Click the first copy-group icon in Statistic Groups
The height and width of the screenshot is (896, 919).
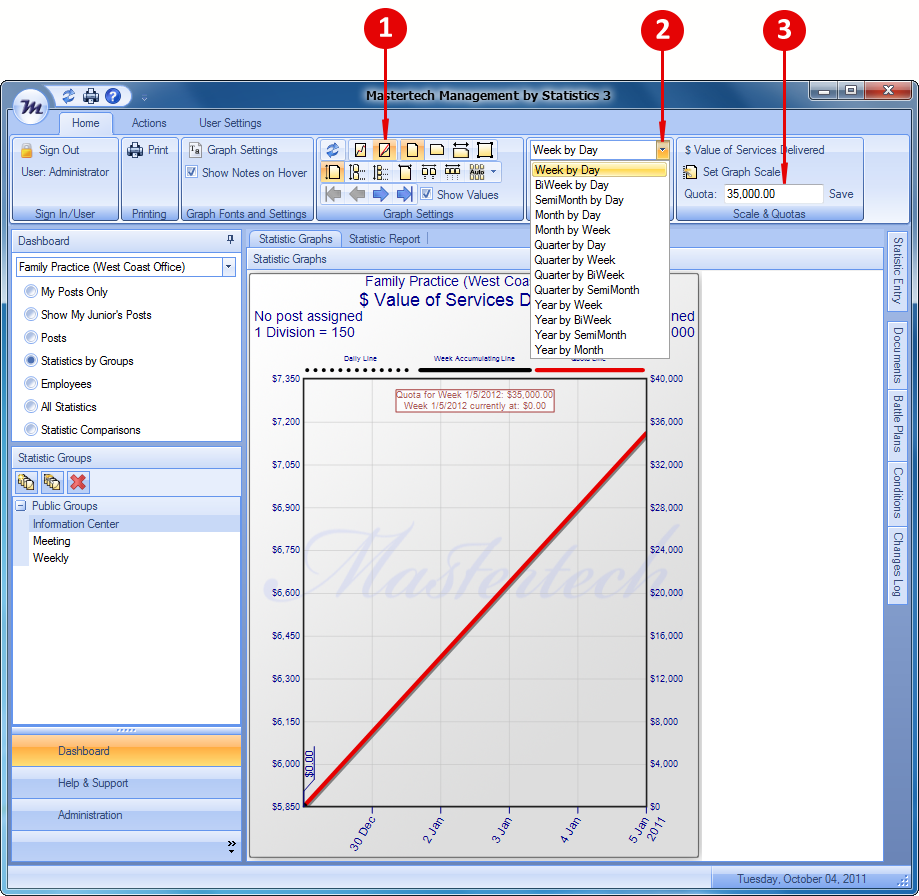26,482
